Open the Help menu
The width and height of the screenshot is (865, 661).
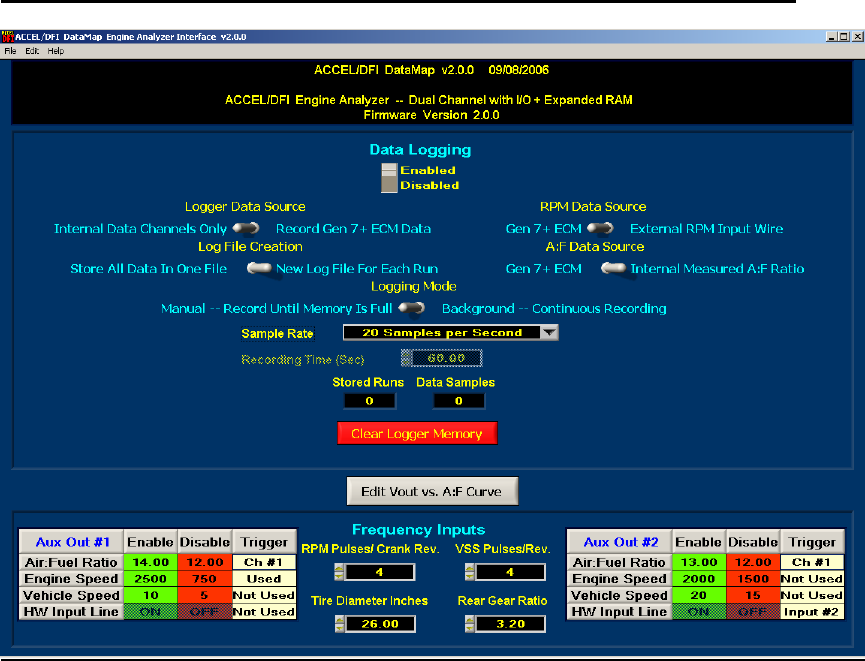point(55,51)
